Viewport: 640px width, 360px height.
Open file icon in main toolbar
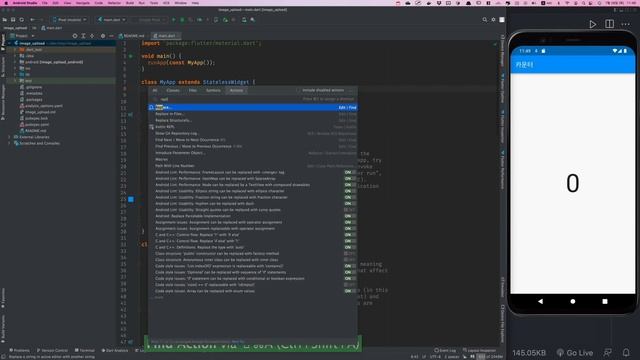tap(4, 20)
